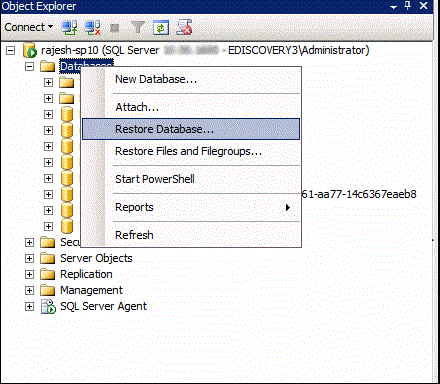Image resolution: width=440 pixels, height=384 pixels.
Task: Select the Replication tree item
Action: pyautogui.click(x=86, y=274)
